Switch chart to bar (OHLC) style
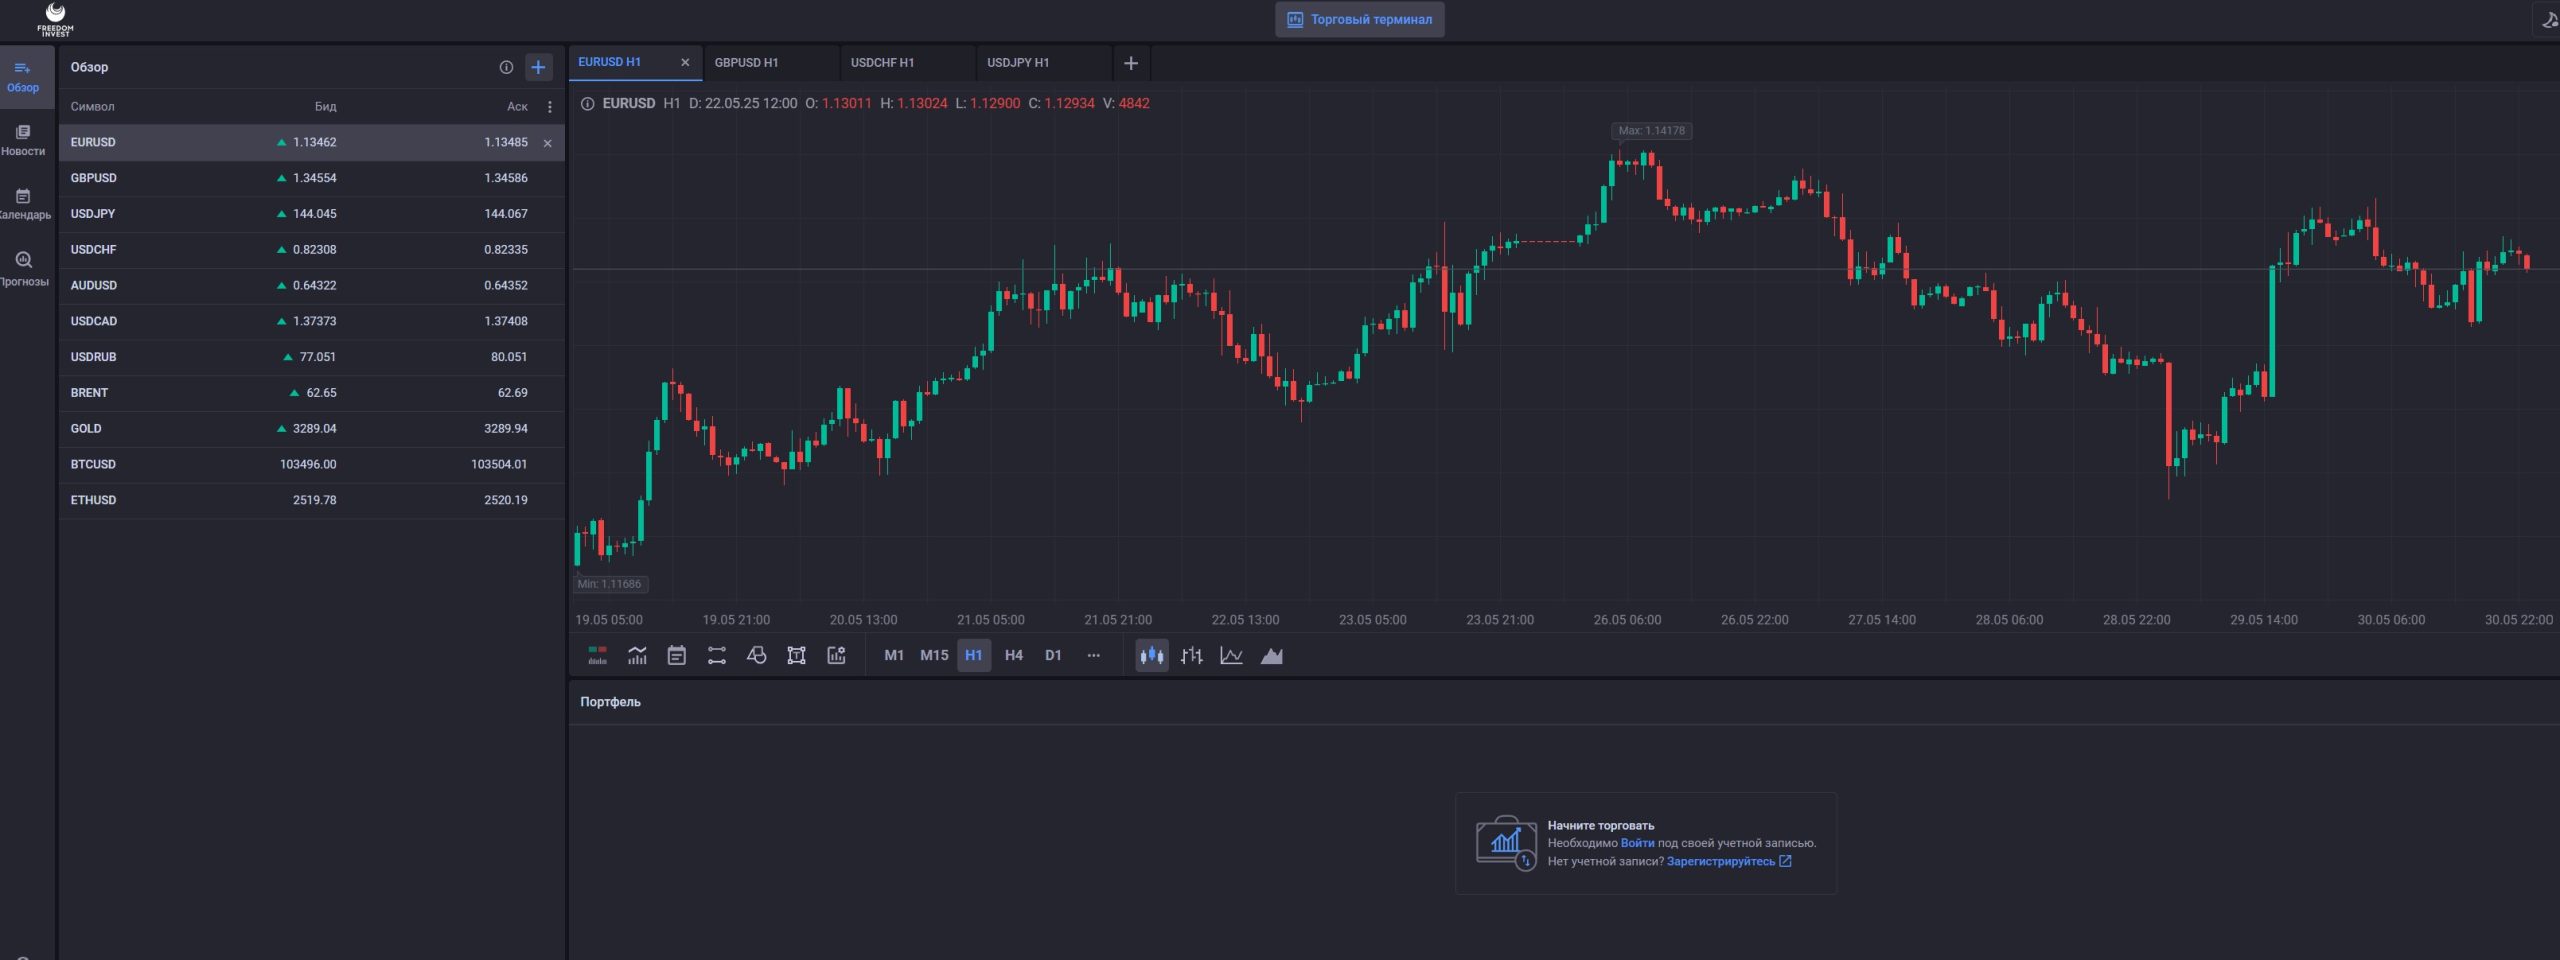The image size is (2560, 960). (x=1191, y=656)
